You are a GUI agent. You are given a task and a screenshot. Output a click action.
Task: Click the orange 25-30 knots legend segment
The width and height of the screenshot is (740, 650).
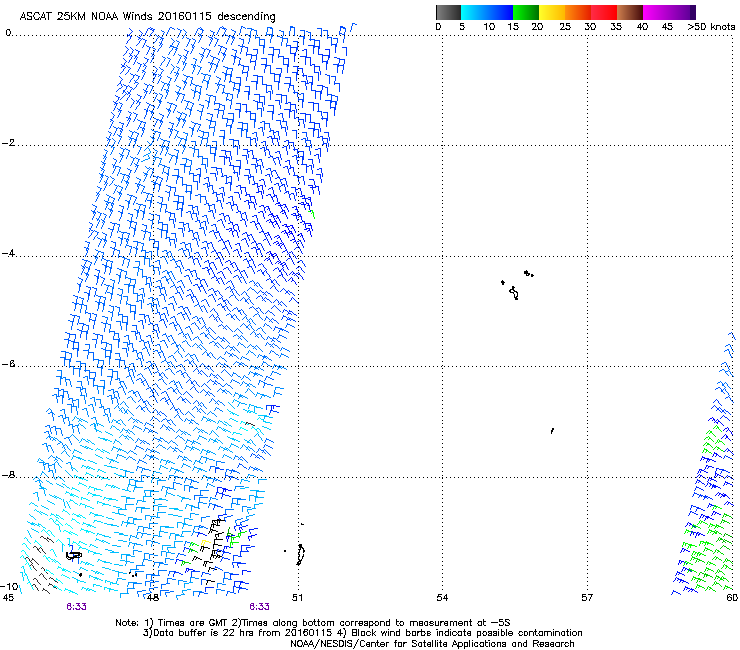tap(578, 12)
